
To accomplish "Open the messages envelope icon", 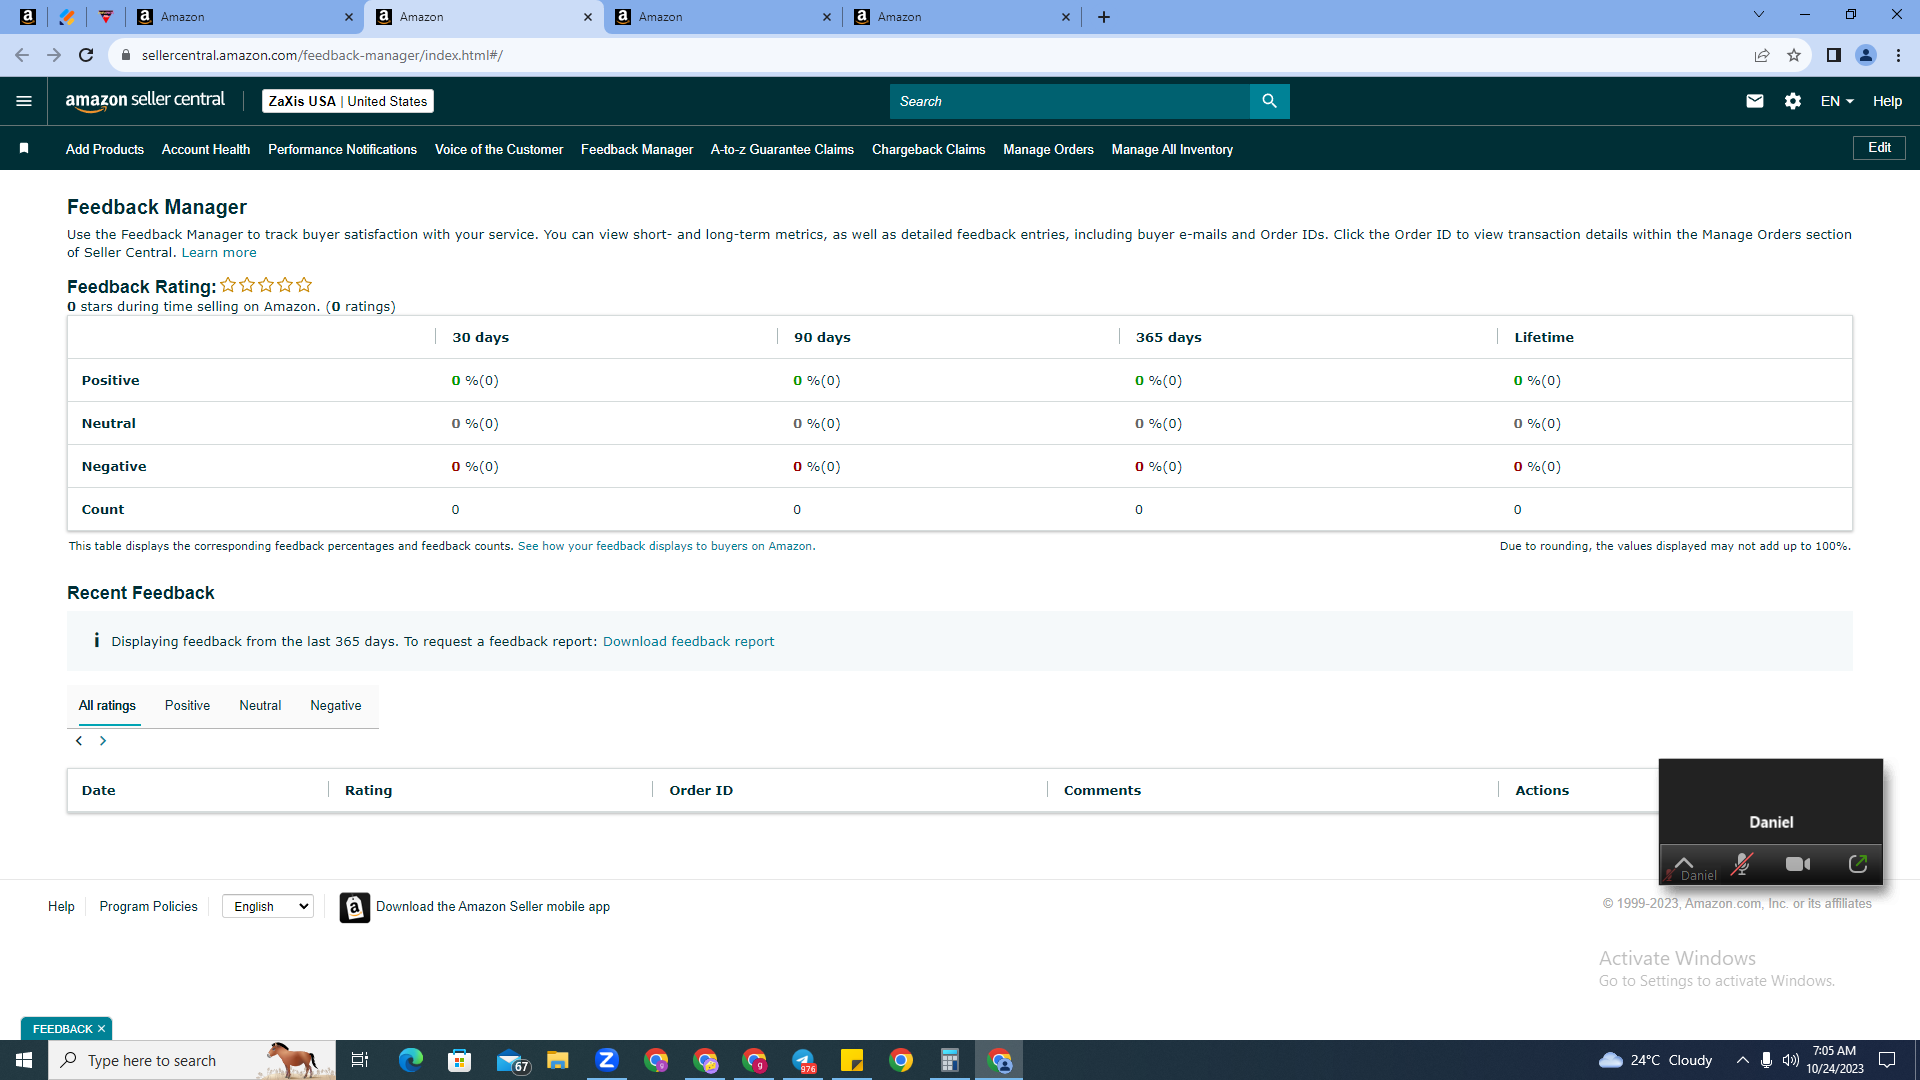I will click(1754, 101).
